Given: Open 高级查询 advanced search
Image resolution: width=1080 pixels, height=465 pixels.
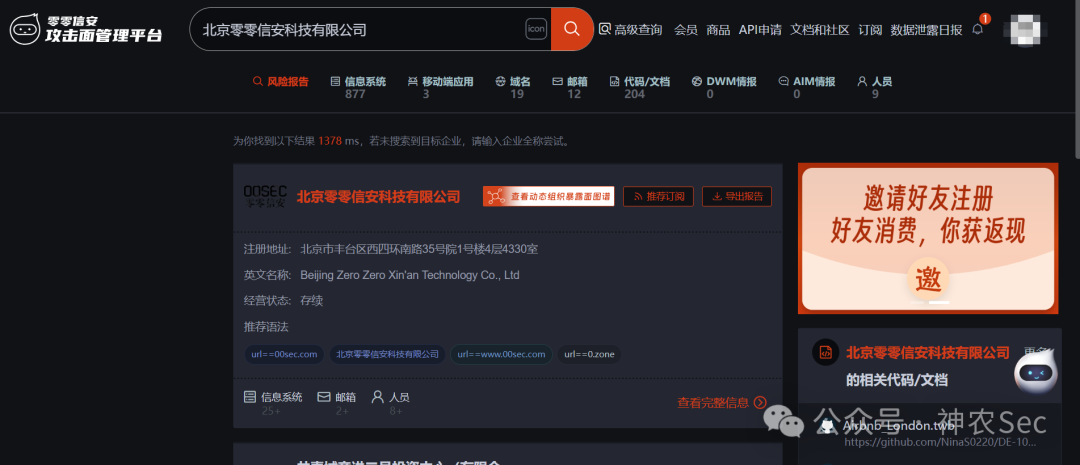Looking at the screenshot, I should [630, 30].
